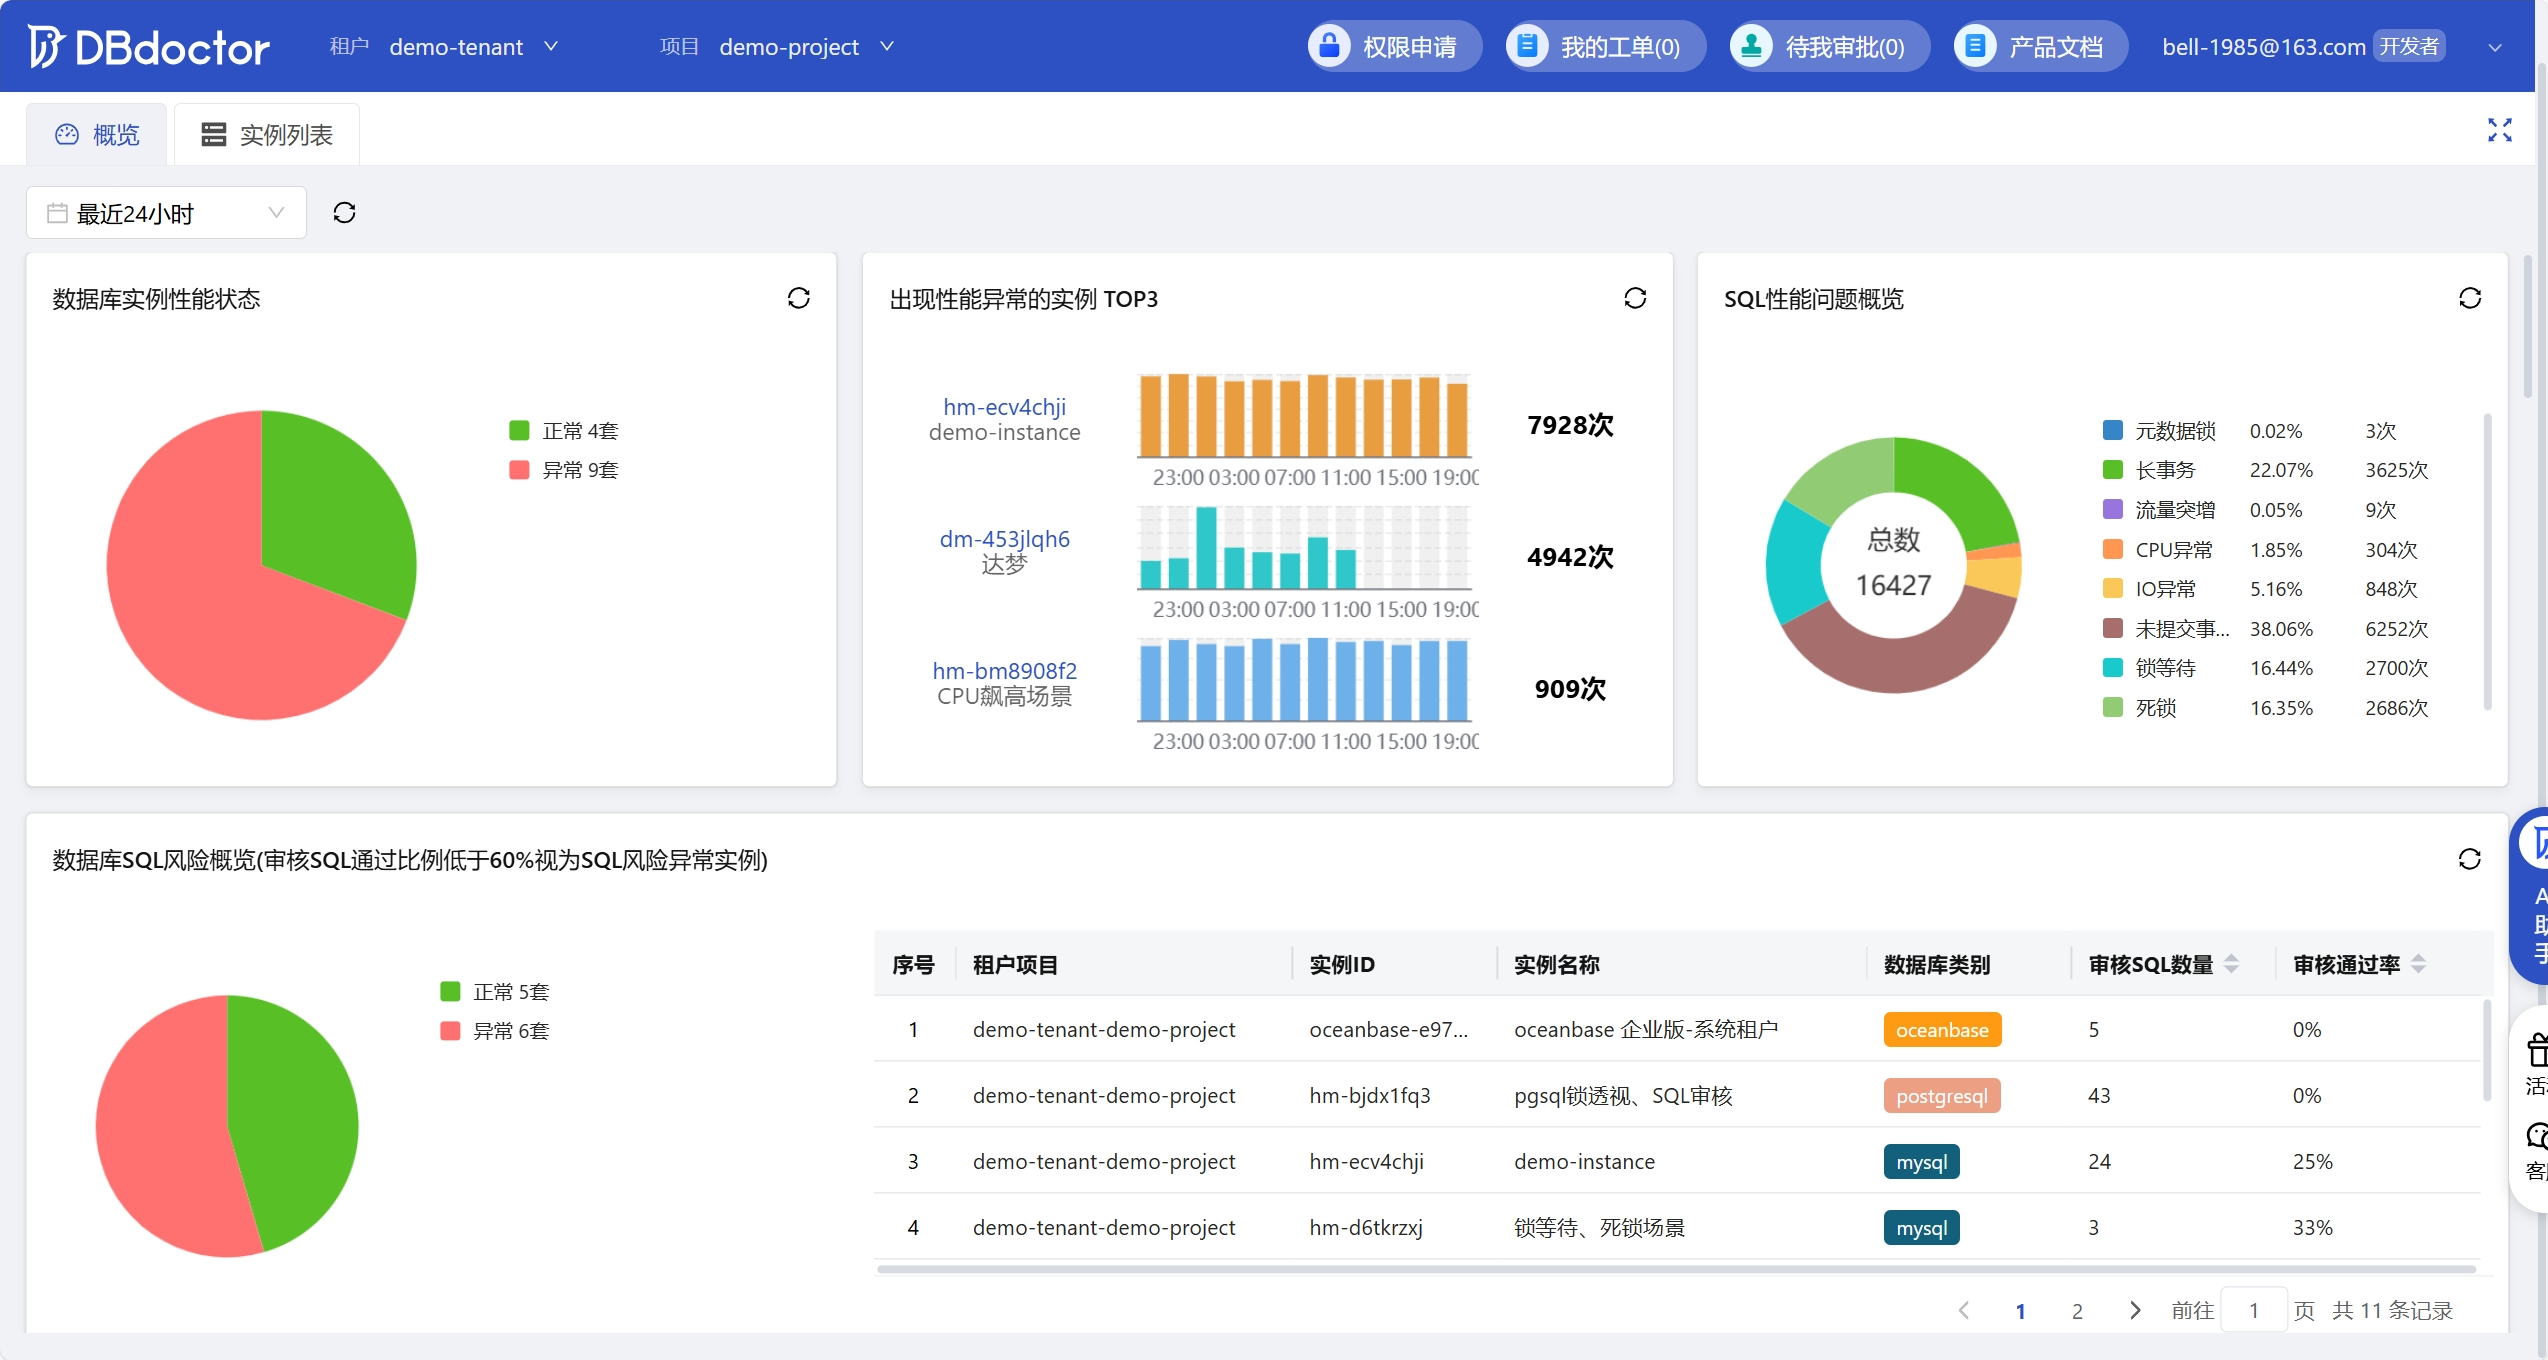Click the page jump input field
The image size is (2548, 1360).
pos(2253,1310)
